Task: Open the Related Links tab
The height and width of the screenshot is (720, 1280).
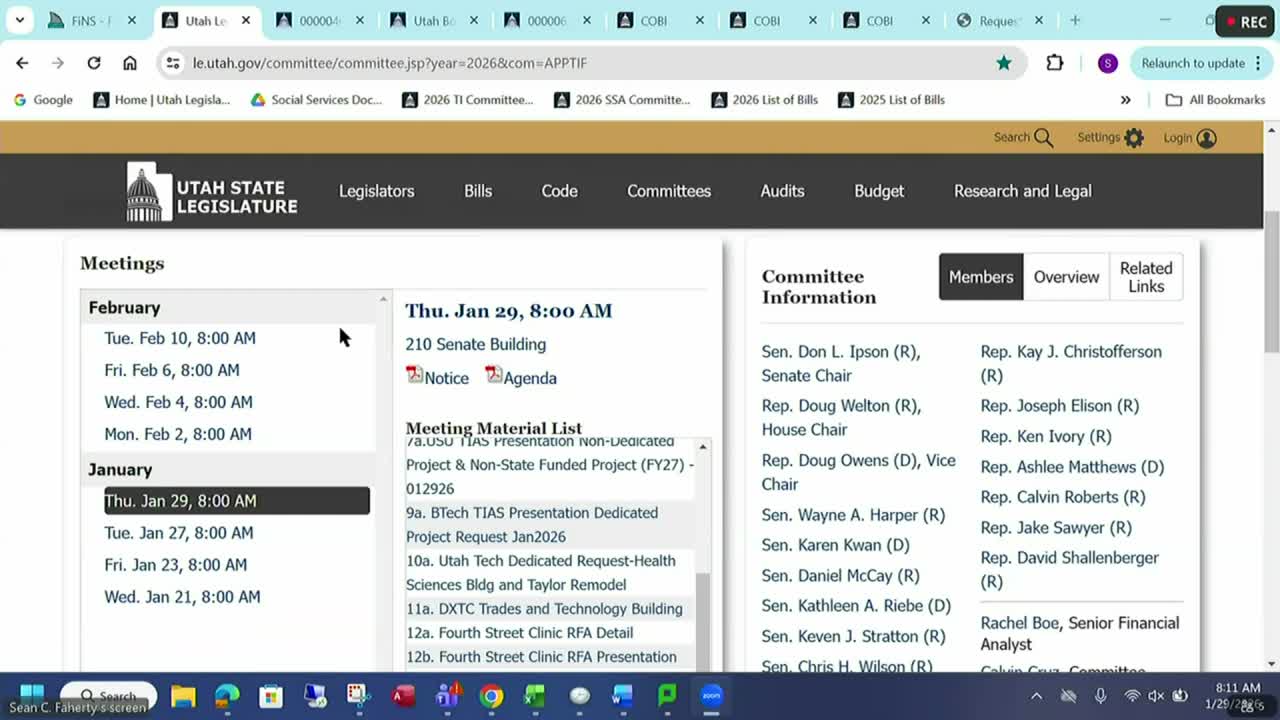Action: tap(1146, 277)
